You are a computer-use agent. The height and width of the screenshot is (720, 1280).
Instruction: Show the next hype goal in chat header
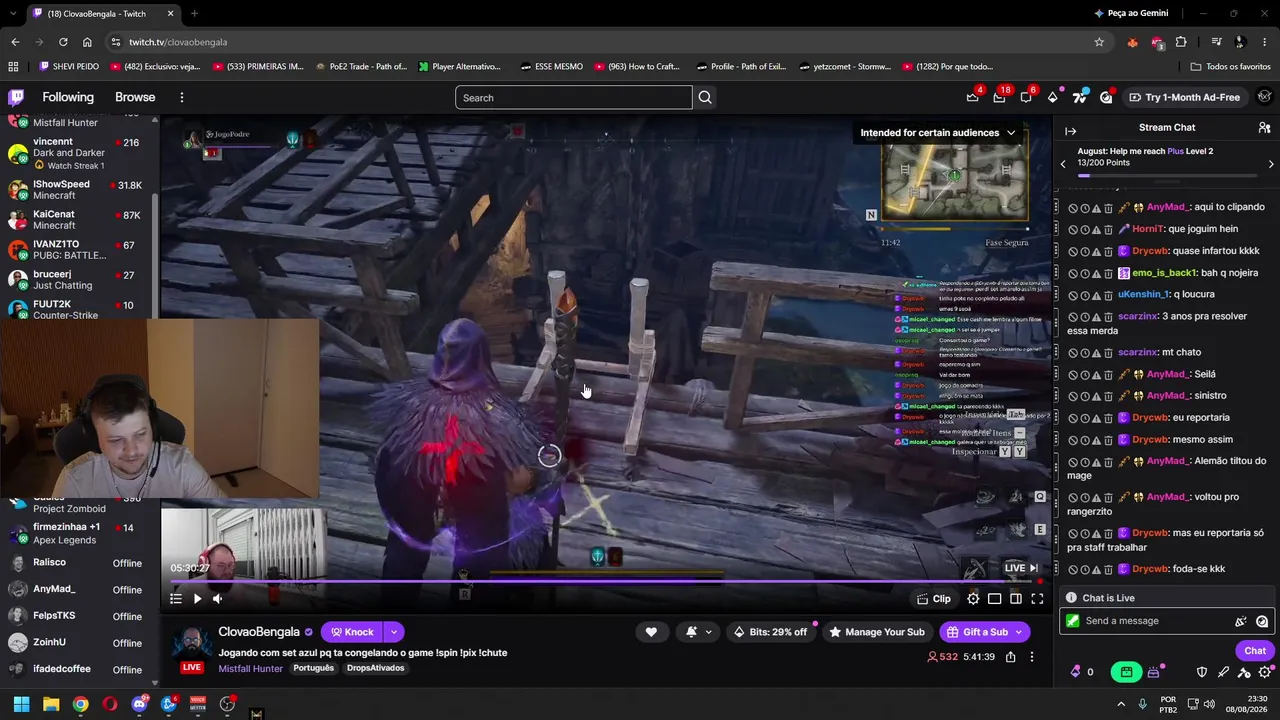pos(1271,163)
